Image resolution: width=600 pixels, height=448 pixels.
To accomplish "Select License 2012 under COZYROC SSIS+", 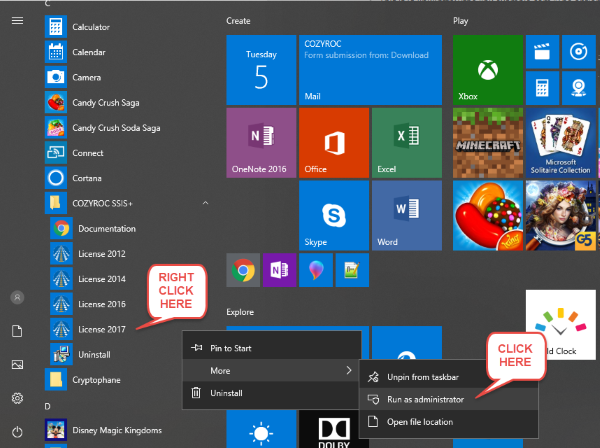I will coord(130,254).
